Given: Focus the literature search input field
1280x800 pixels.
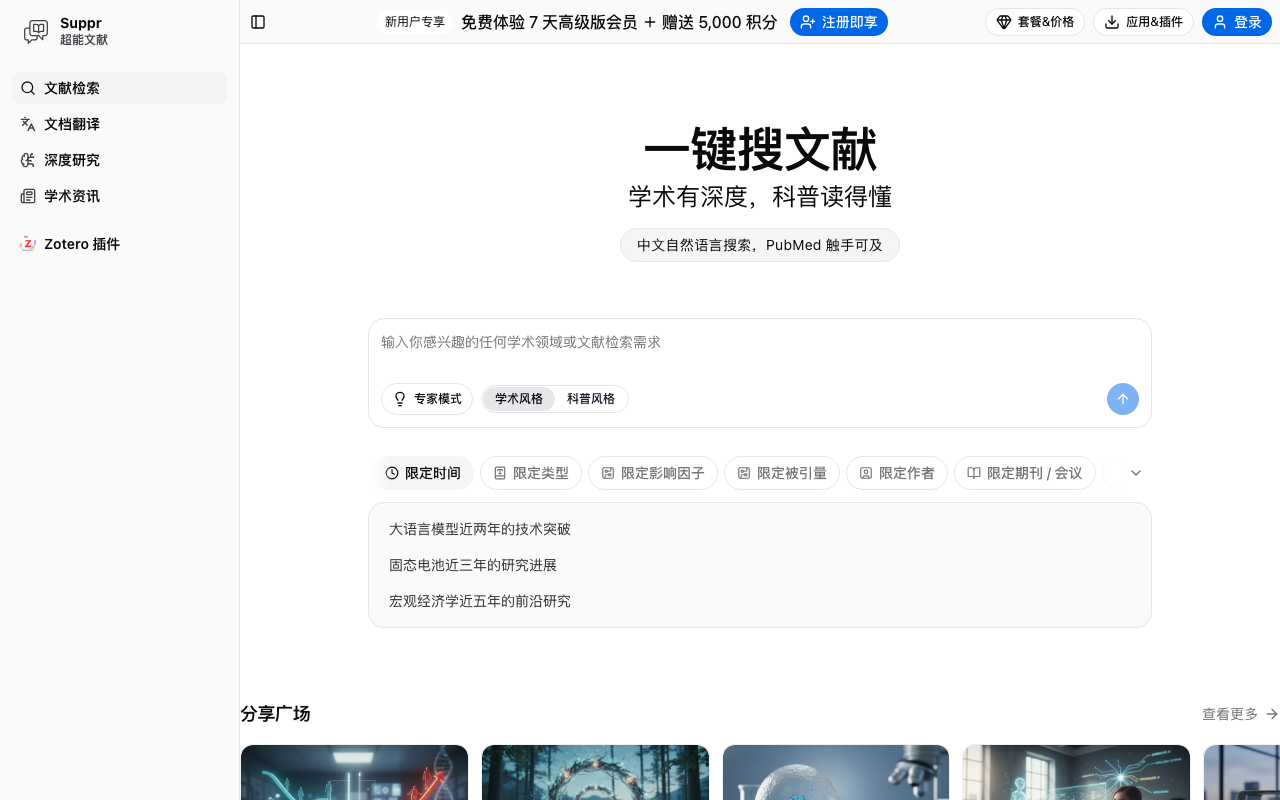Looking at the screenshot, I should click(x=760, y=342).
